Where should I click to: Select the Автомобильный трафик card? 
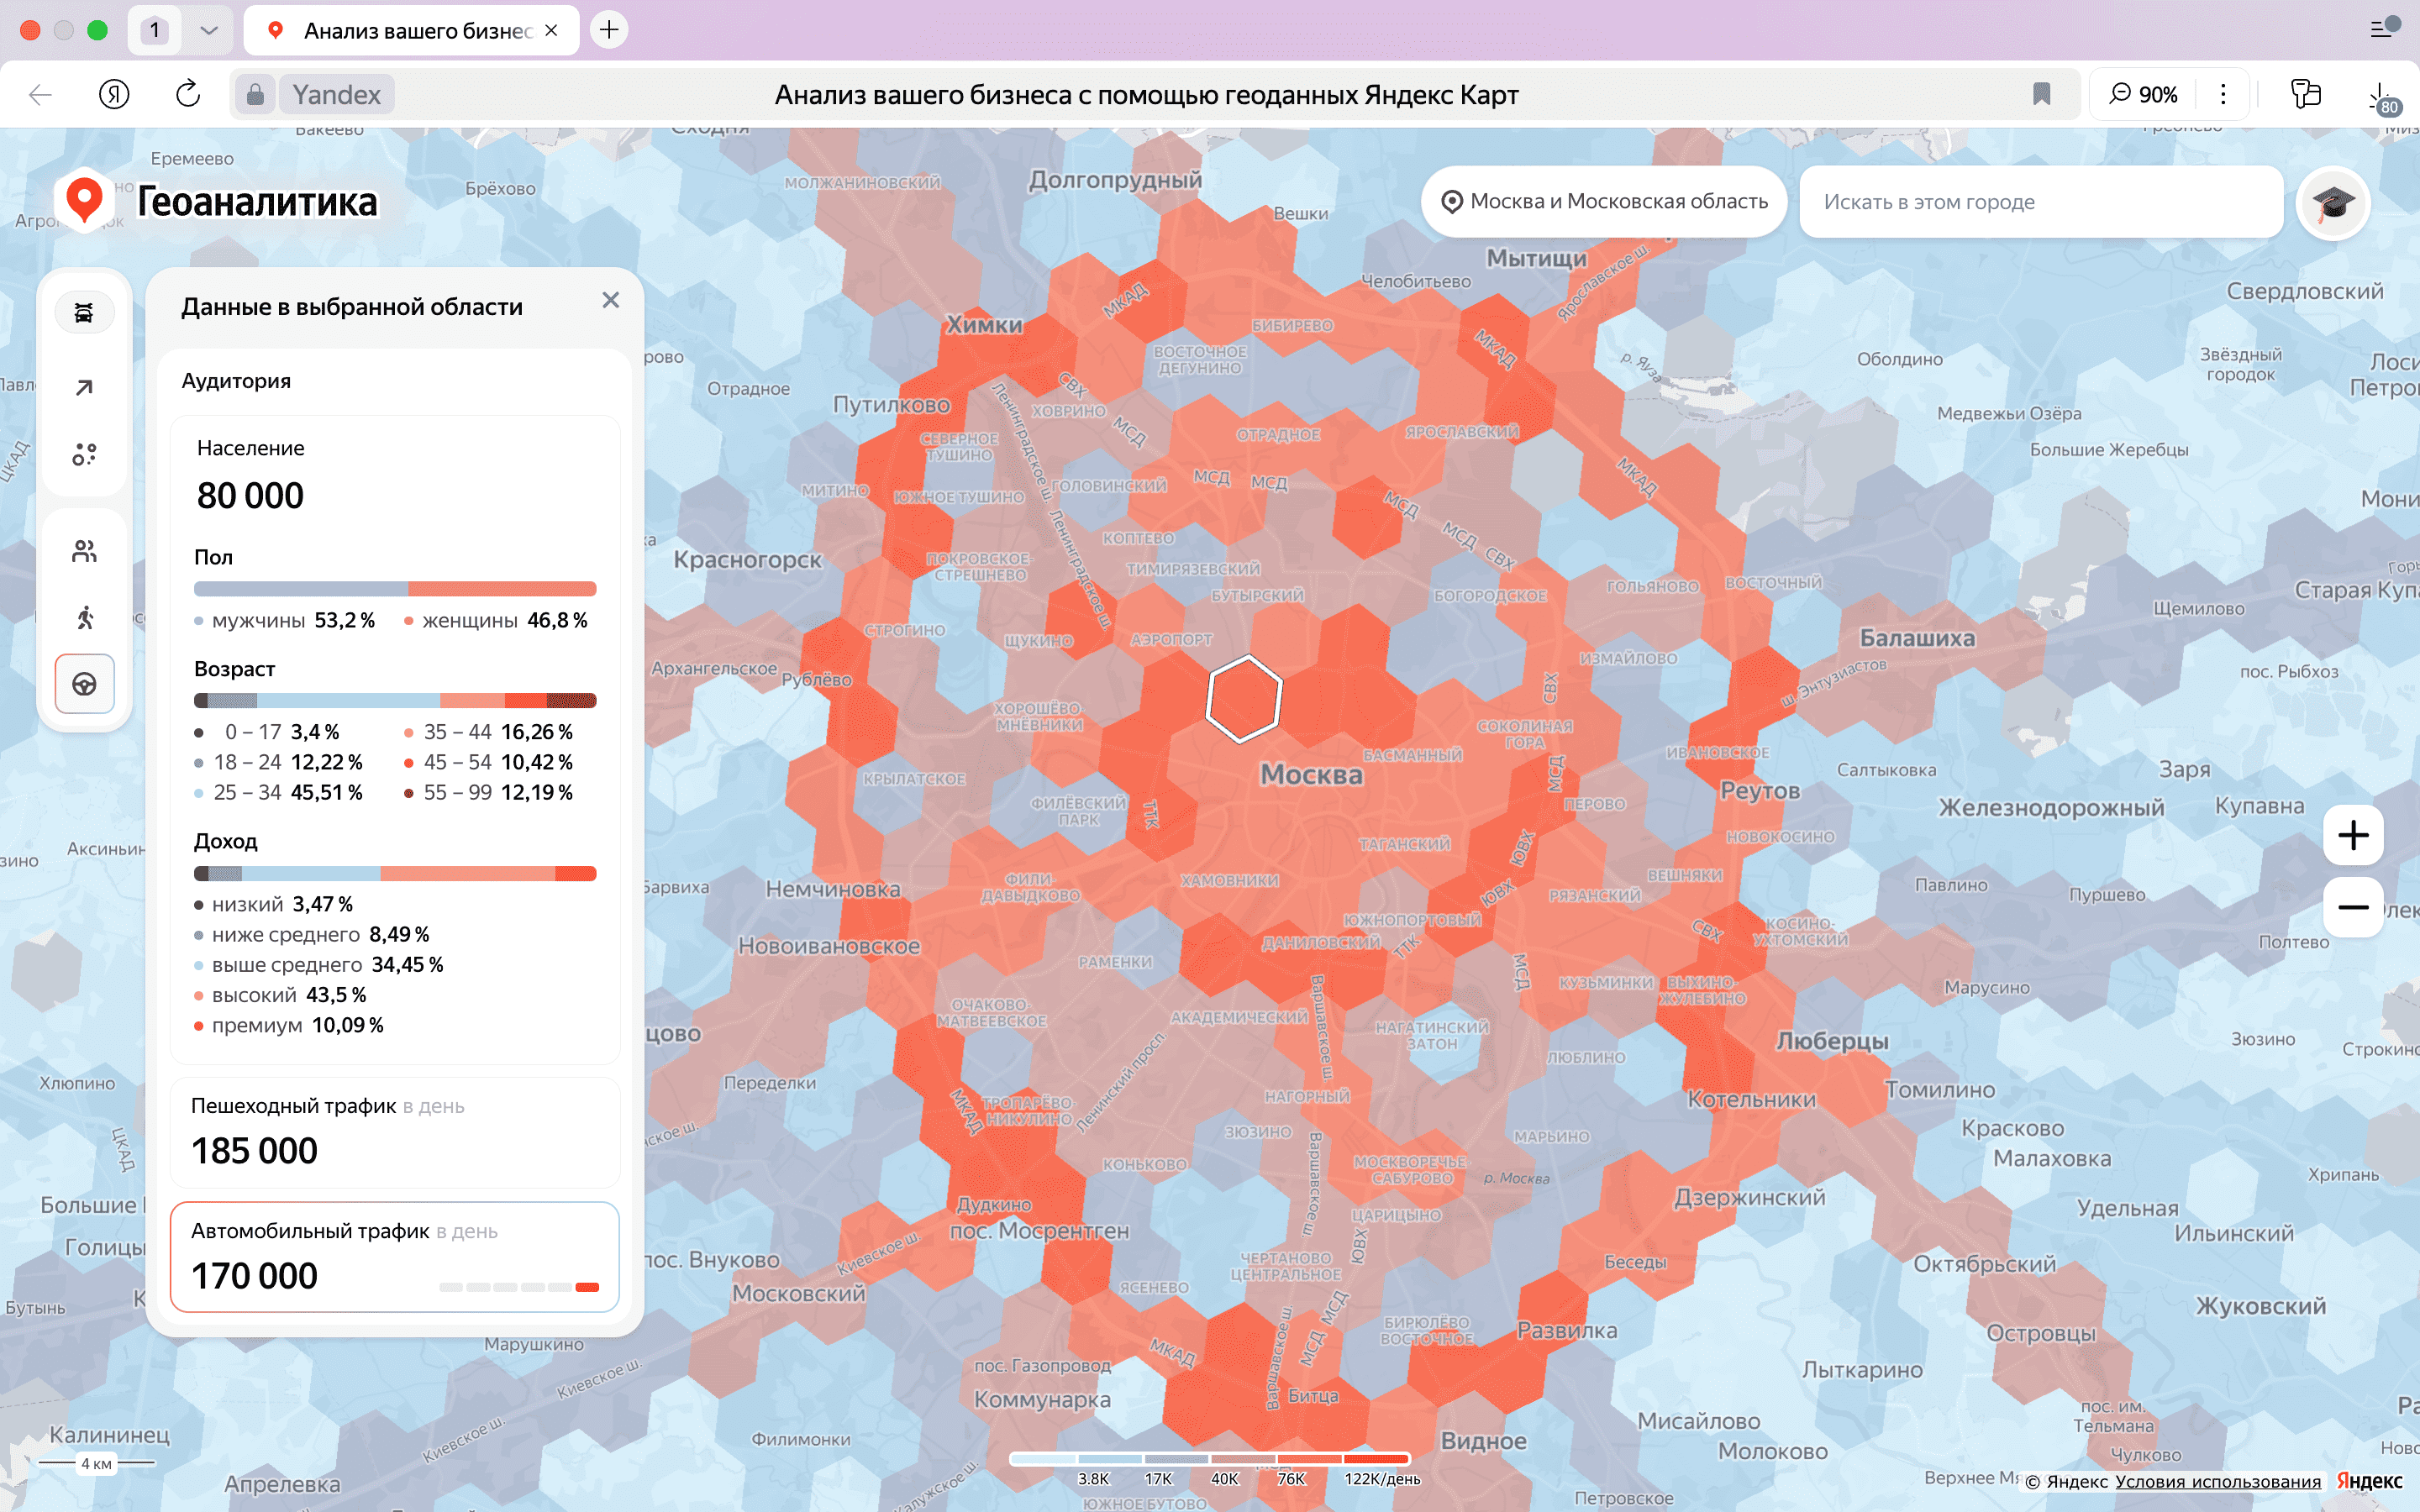pos(394,1256)
